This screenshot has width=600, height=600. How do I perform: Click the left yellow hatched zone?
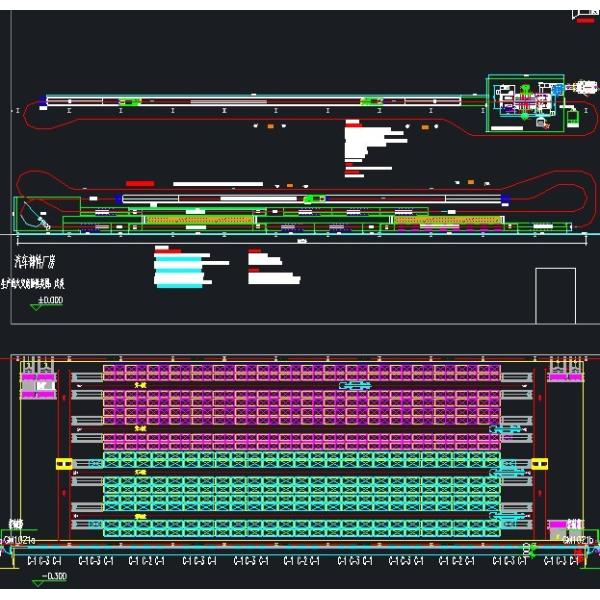coord(200,219)
